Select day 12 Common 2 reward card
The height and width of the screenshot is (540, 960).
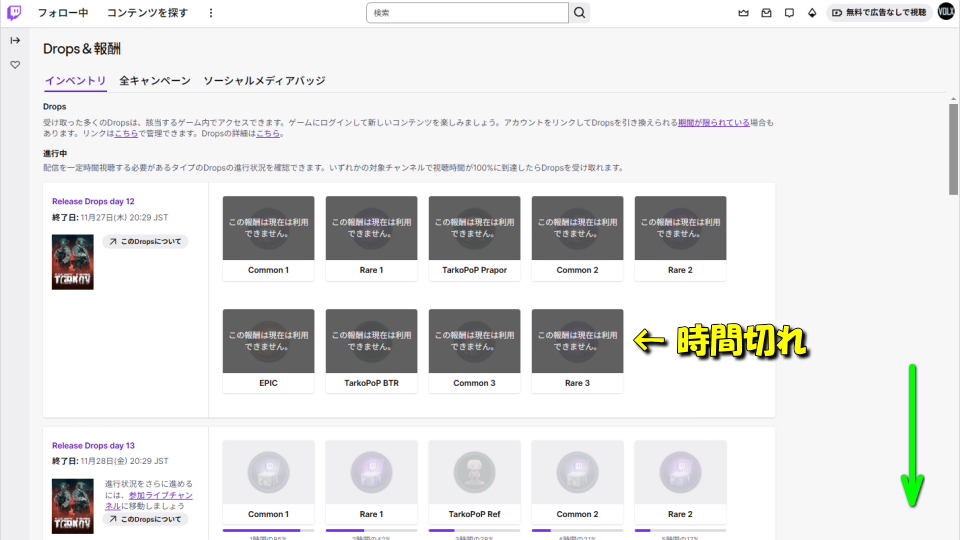tap(577, 239)
